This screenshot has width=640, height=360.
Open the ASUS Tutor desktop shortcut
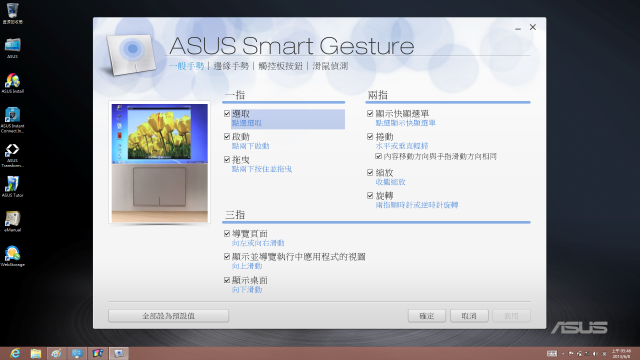coord(12,187)
